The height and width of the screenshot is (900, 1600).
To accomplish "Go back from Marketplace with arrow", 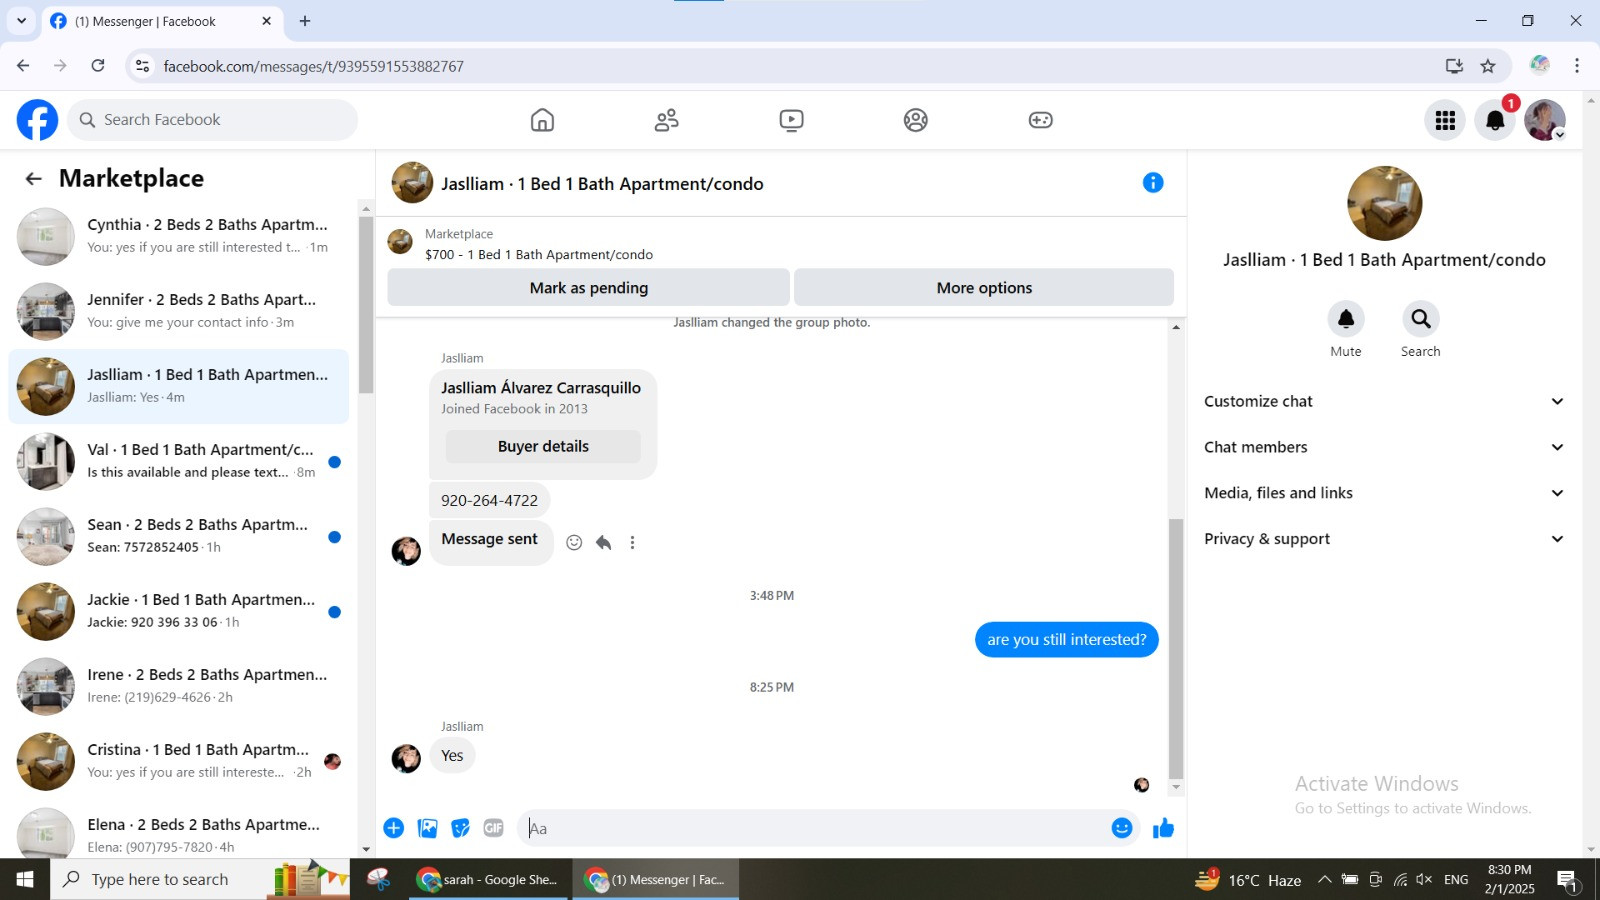I will click(33, 179).
